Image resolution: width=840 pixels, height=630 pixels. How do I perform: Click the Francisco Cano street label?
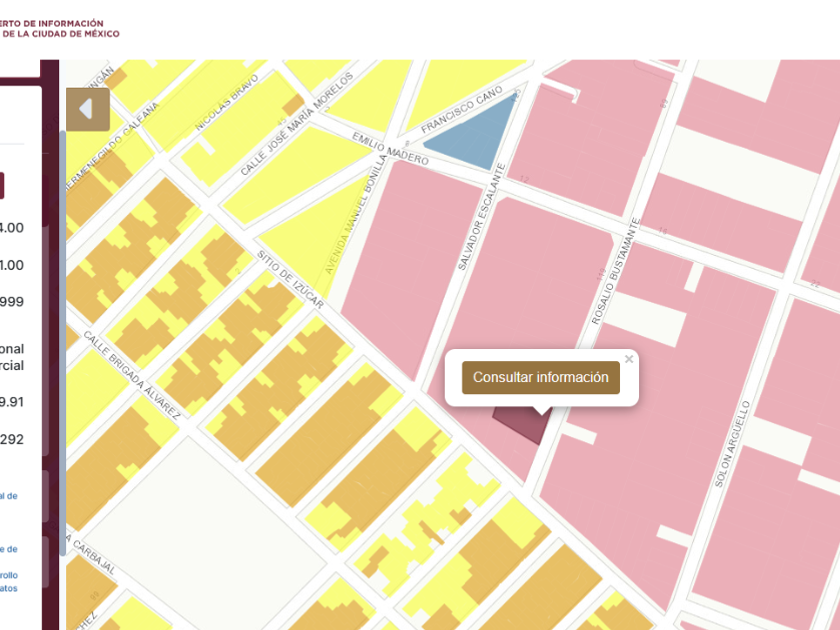(461, 110)
